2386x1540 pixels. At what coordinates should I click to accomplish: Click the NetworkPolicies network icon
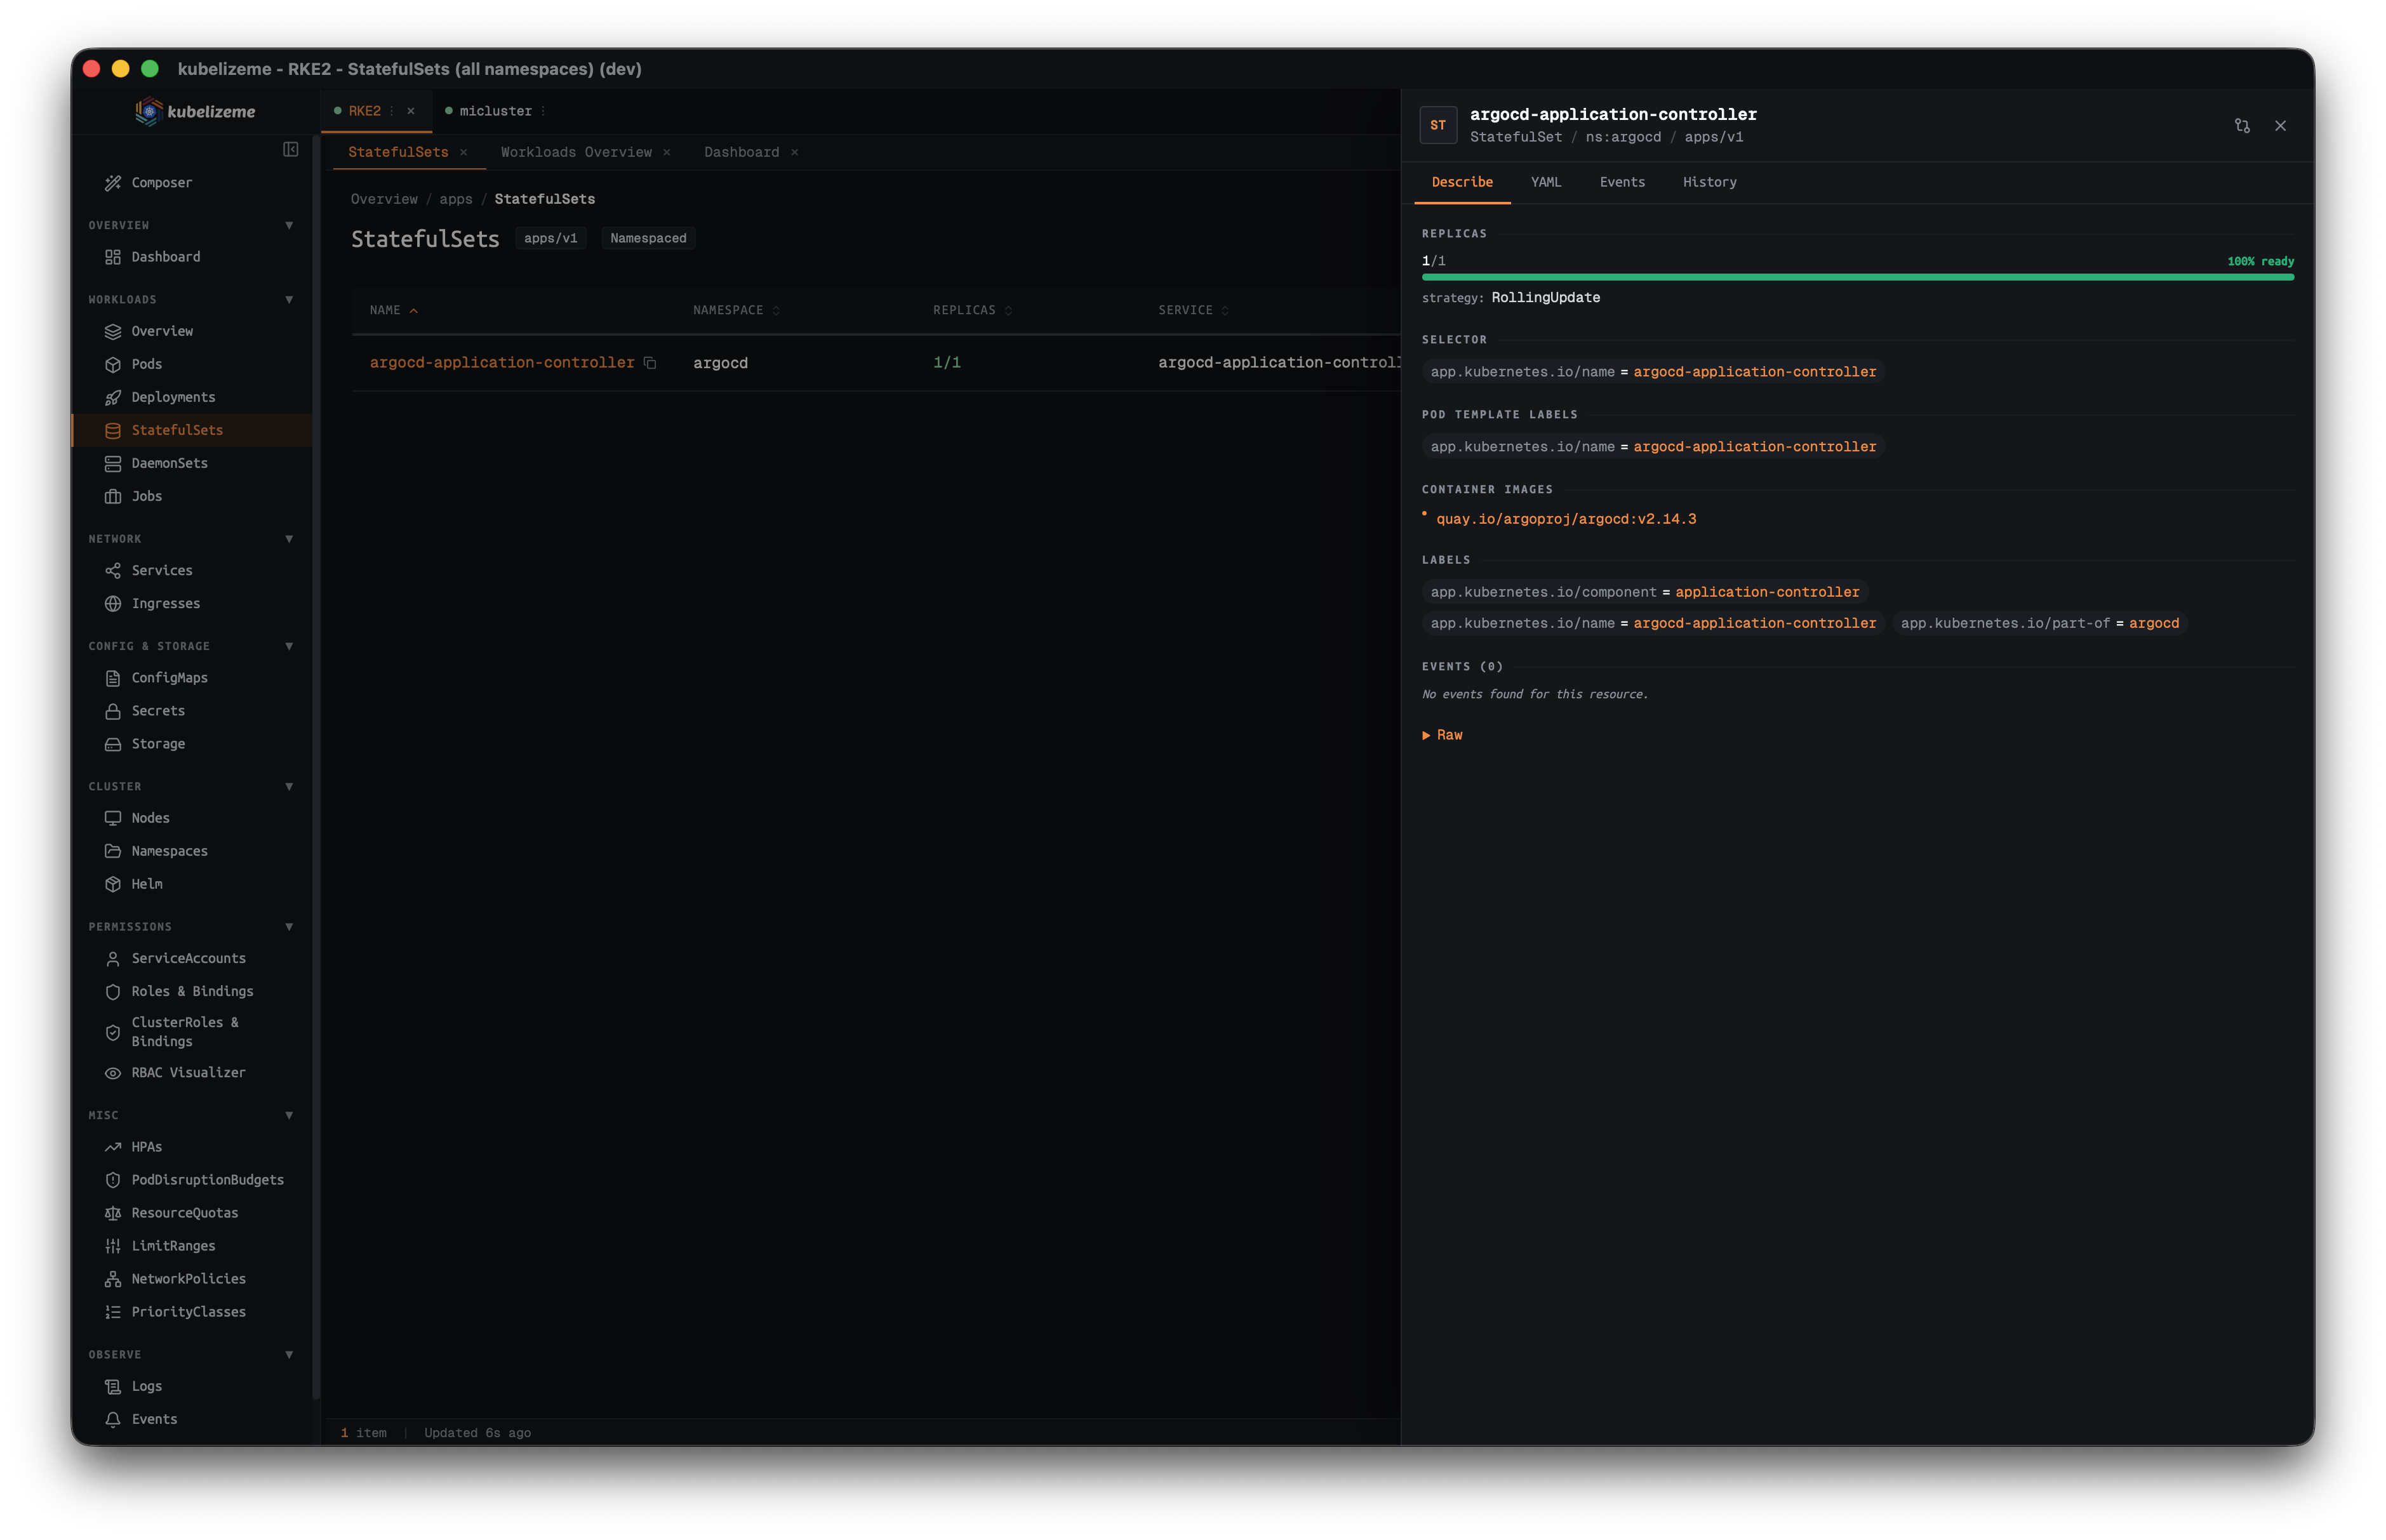point(113,1279)
